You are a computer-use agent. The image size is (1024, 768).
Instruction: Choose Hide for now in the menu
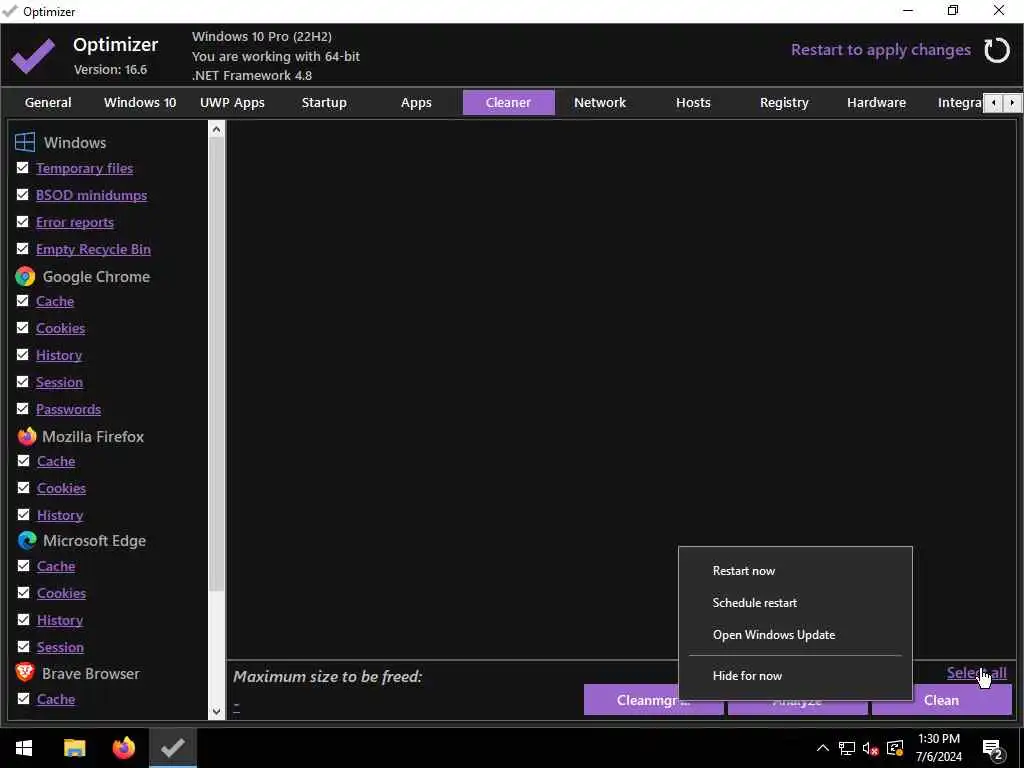pyautogui.click(x=795, y=676)
